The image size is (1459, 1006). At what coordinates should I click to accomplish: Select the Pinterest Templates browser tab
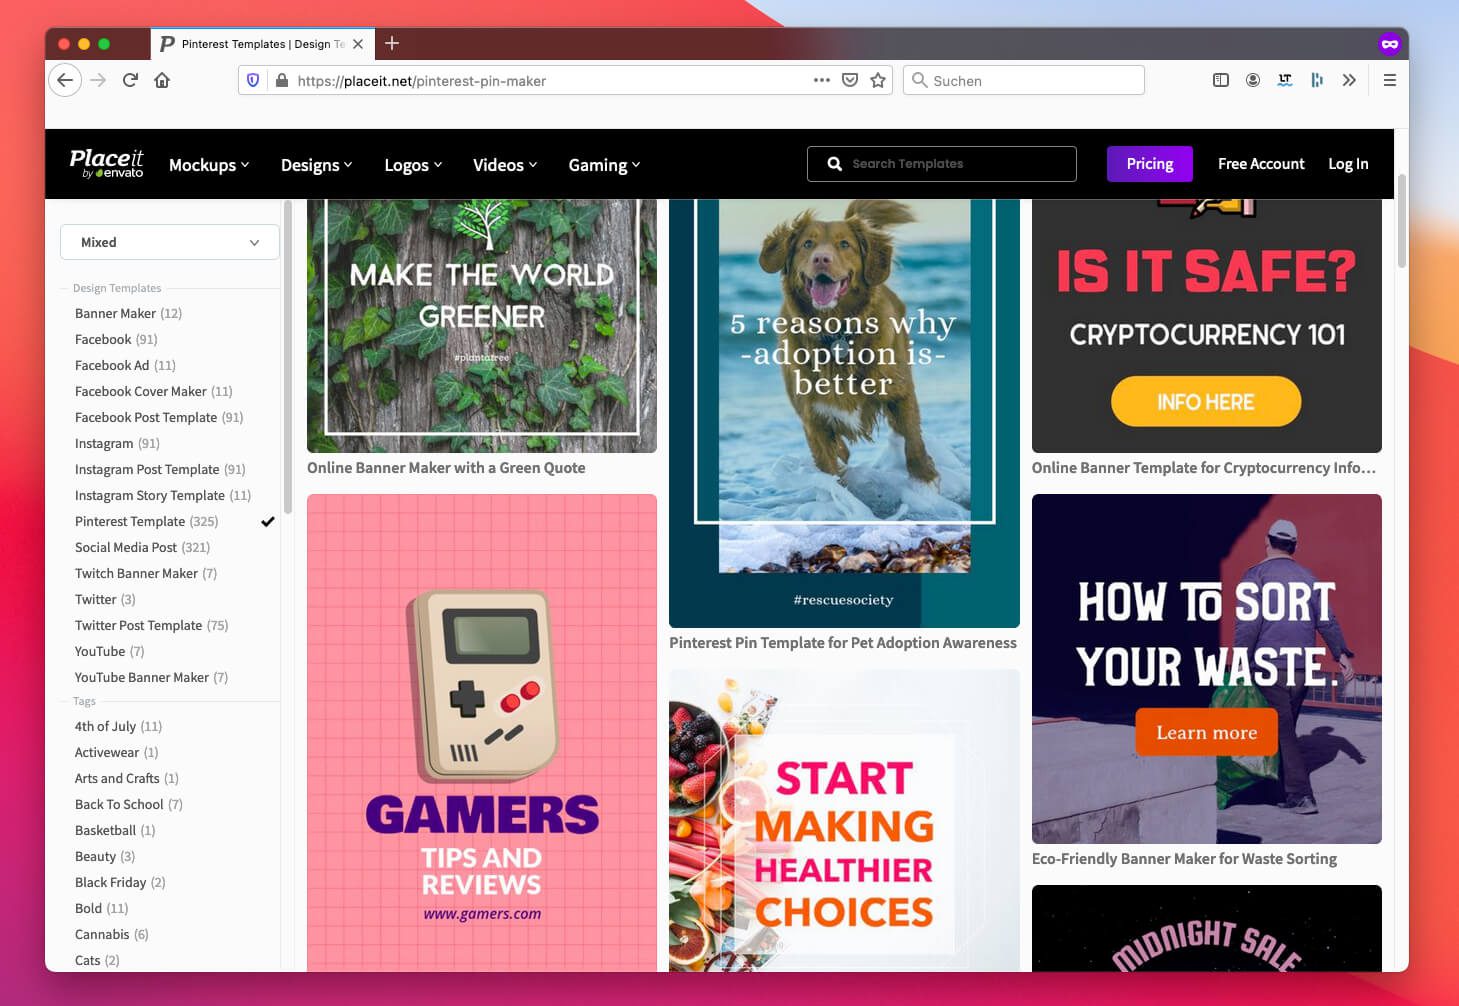(x=263, y=44)
